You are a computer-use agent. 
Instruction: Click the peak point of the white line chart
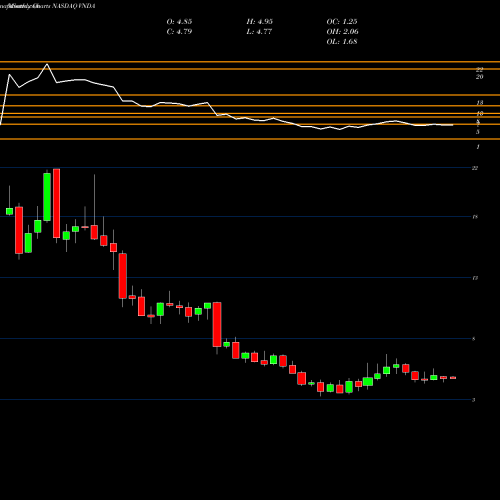pos(47,64)
